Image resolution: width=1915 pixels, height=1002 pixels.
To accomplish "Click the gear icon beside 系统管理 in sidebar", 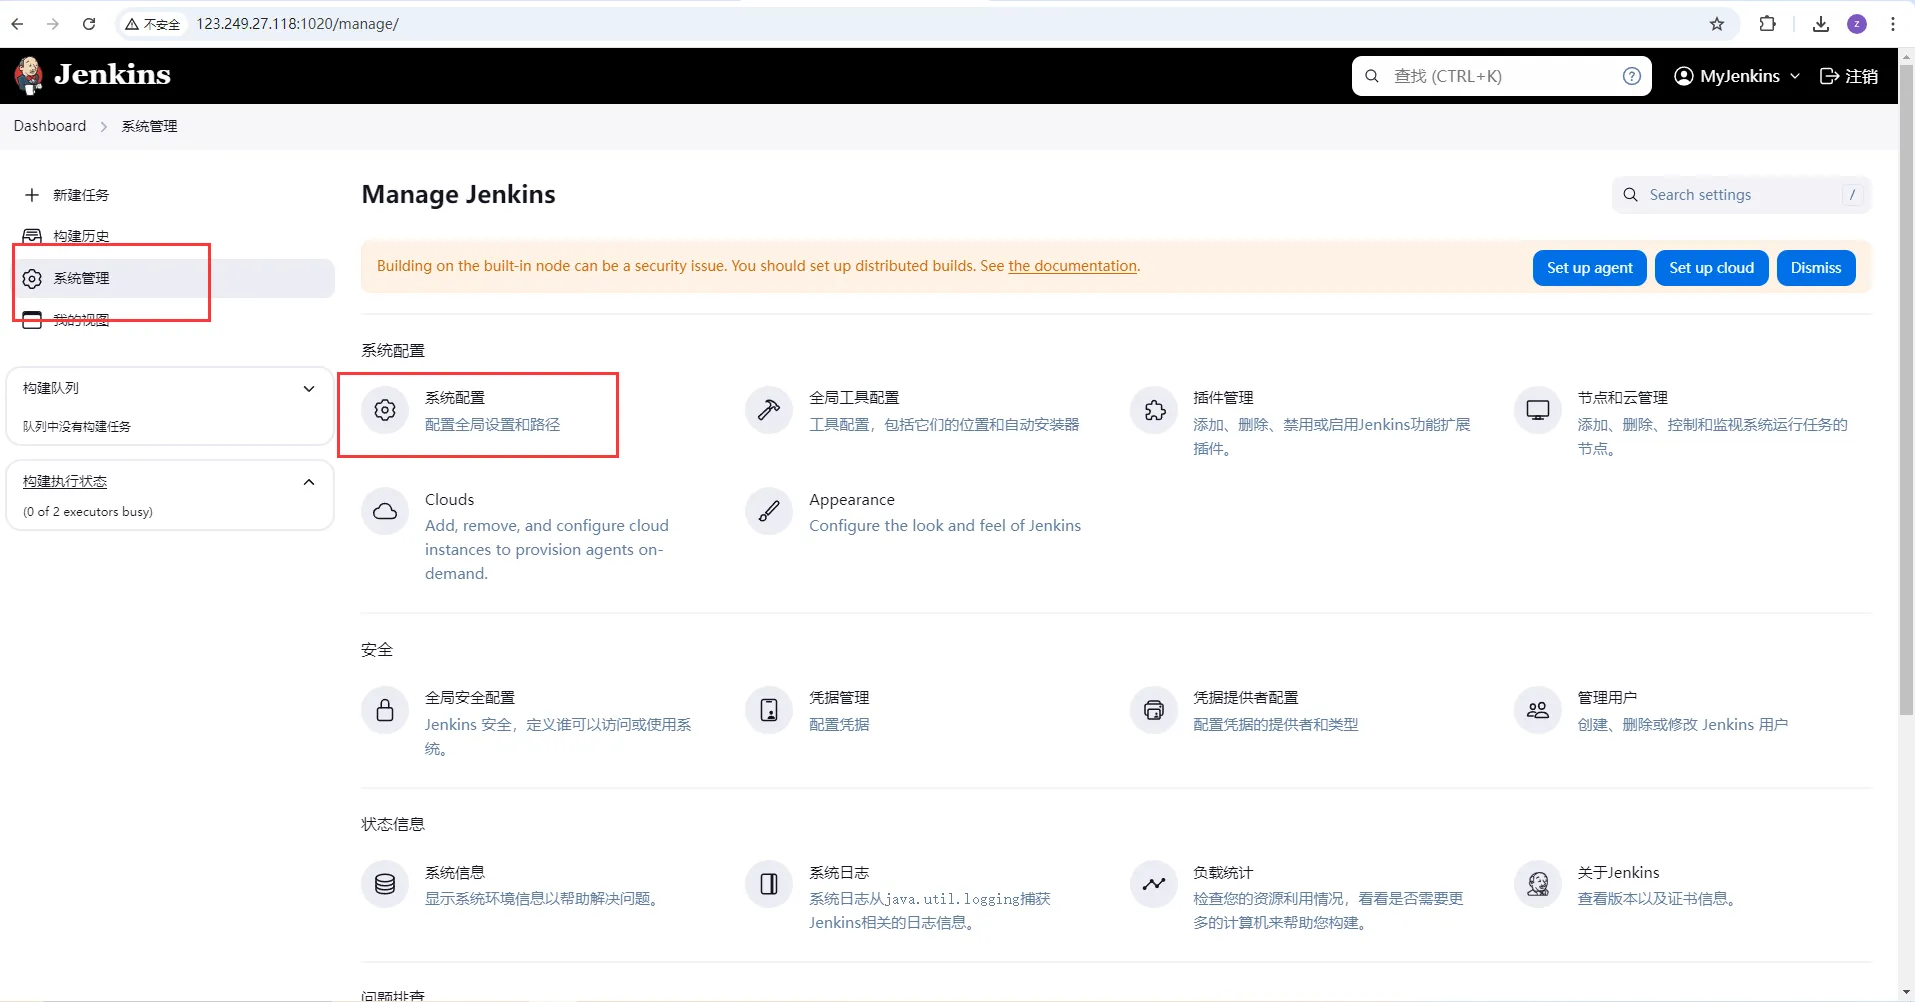I will tap(32, 278).
